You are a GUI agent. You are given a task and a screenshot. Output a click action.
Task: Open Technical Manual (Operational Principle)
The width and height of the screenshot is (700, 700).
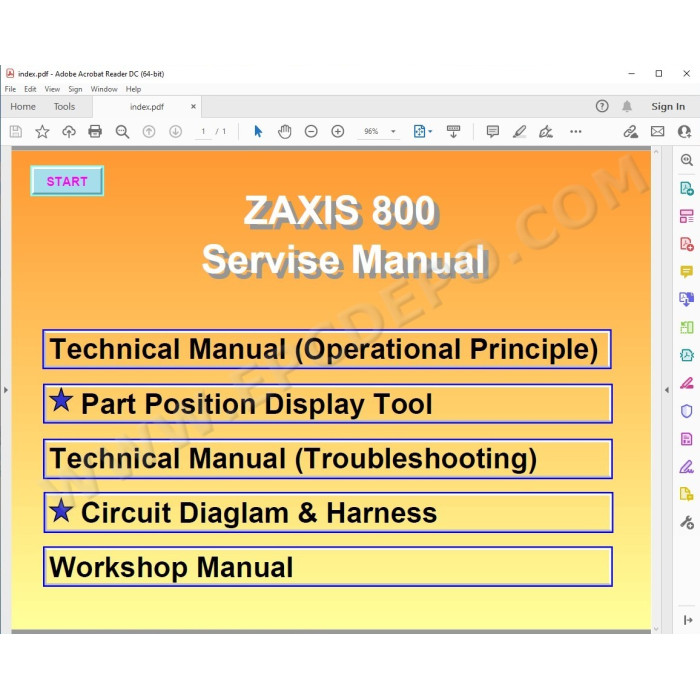(x=327, y=349)
